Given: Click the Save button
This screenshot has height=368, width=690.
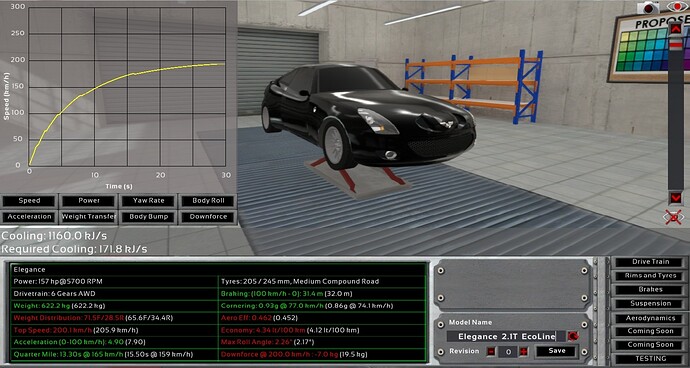Looking at the screenshot, I should click(x=557, y=351).
